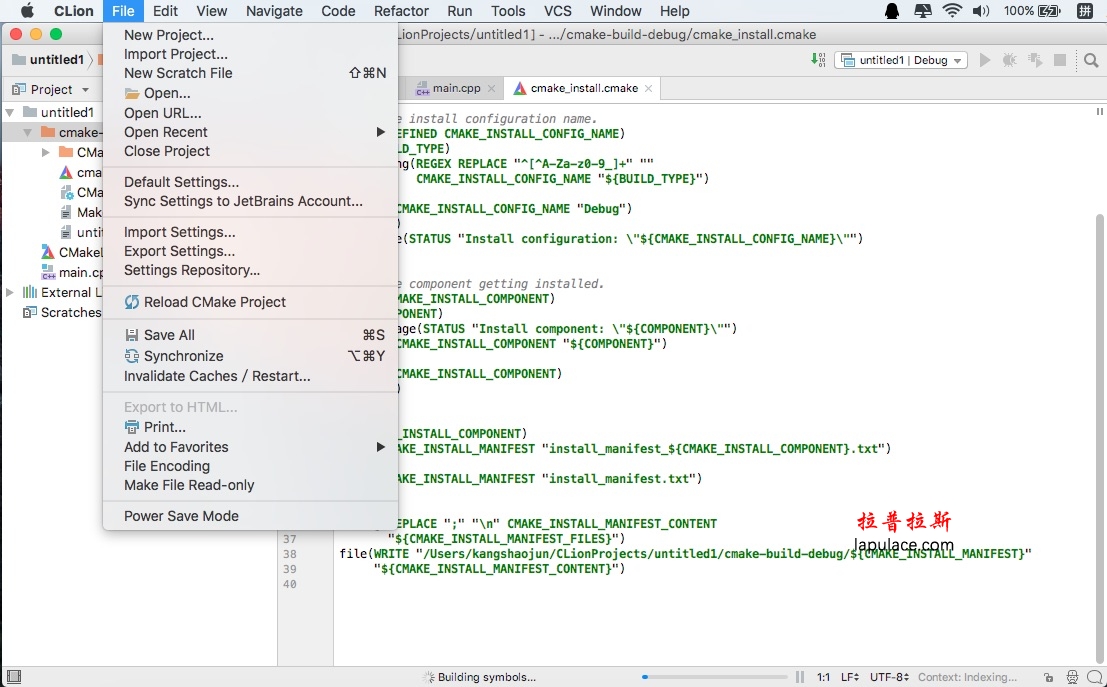Choose New Project... from File menu
Viewport: 1107px width, 687px height.
point(251,35)
